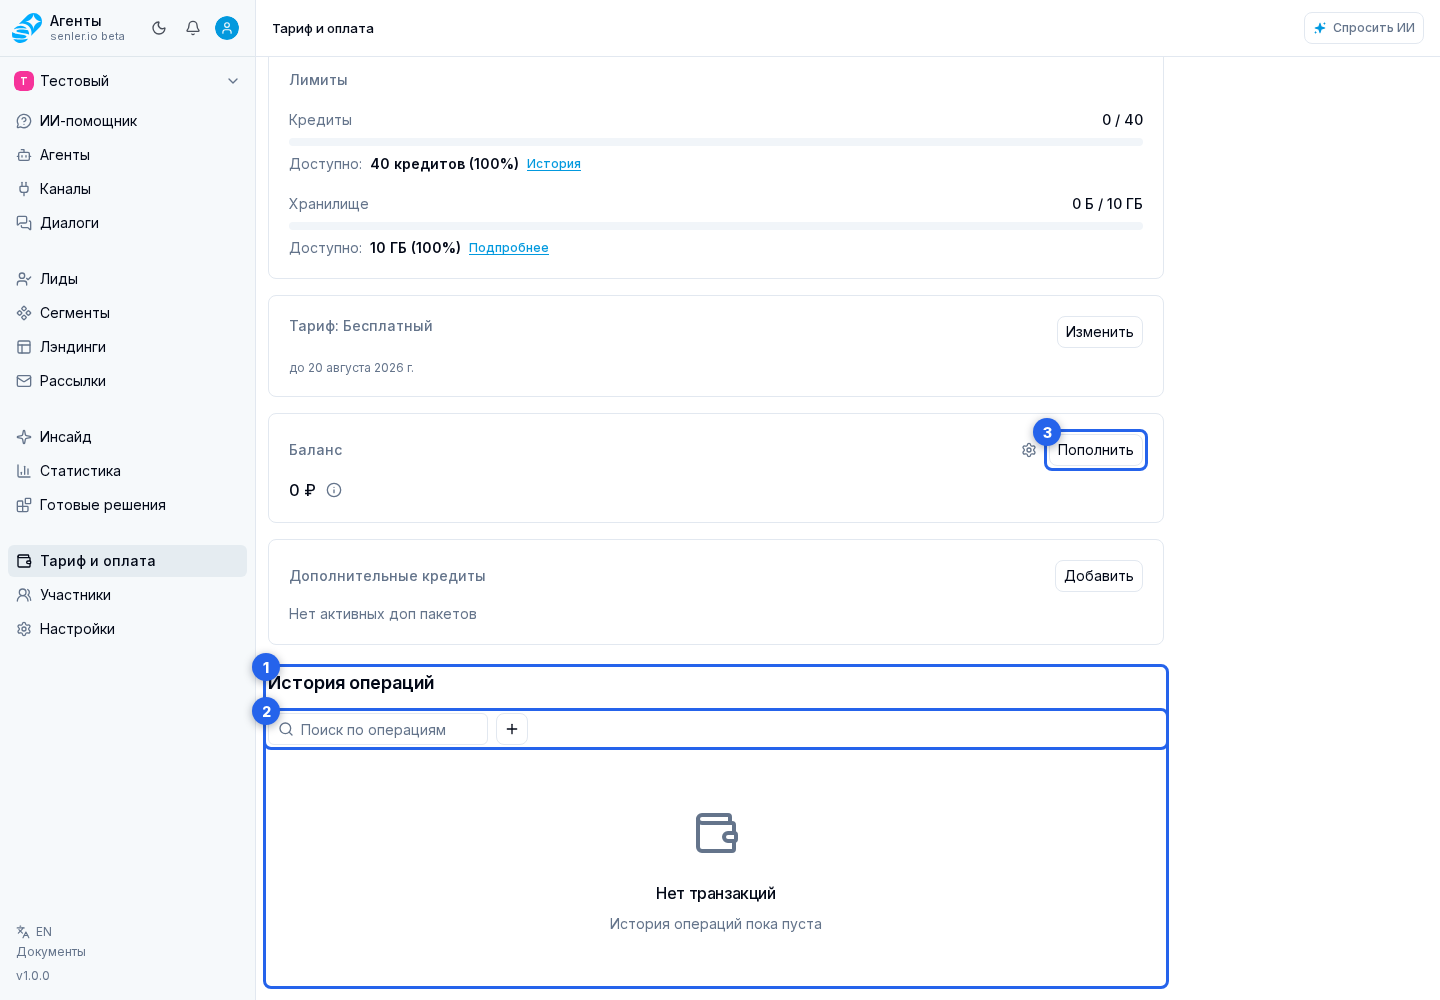Click Пополнить balance button
1440x1000 pixels.
pos(1096,450)
